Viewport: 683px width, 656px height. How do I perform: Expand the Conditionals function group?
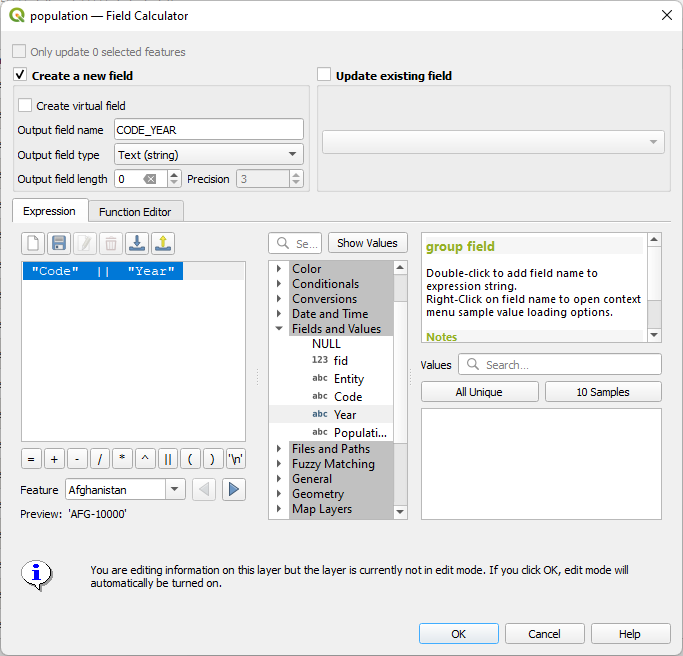tap(279, 284)
